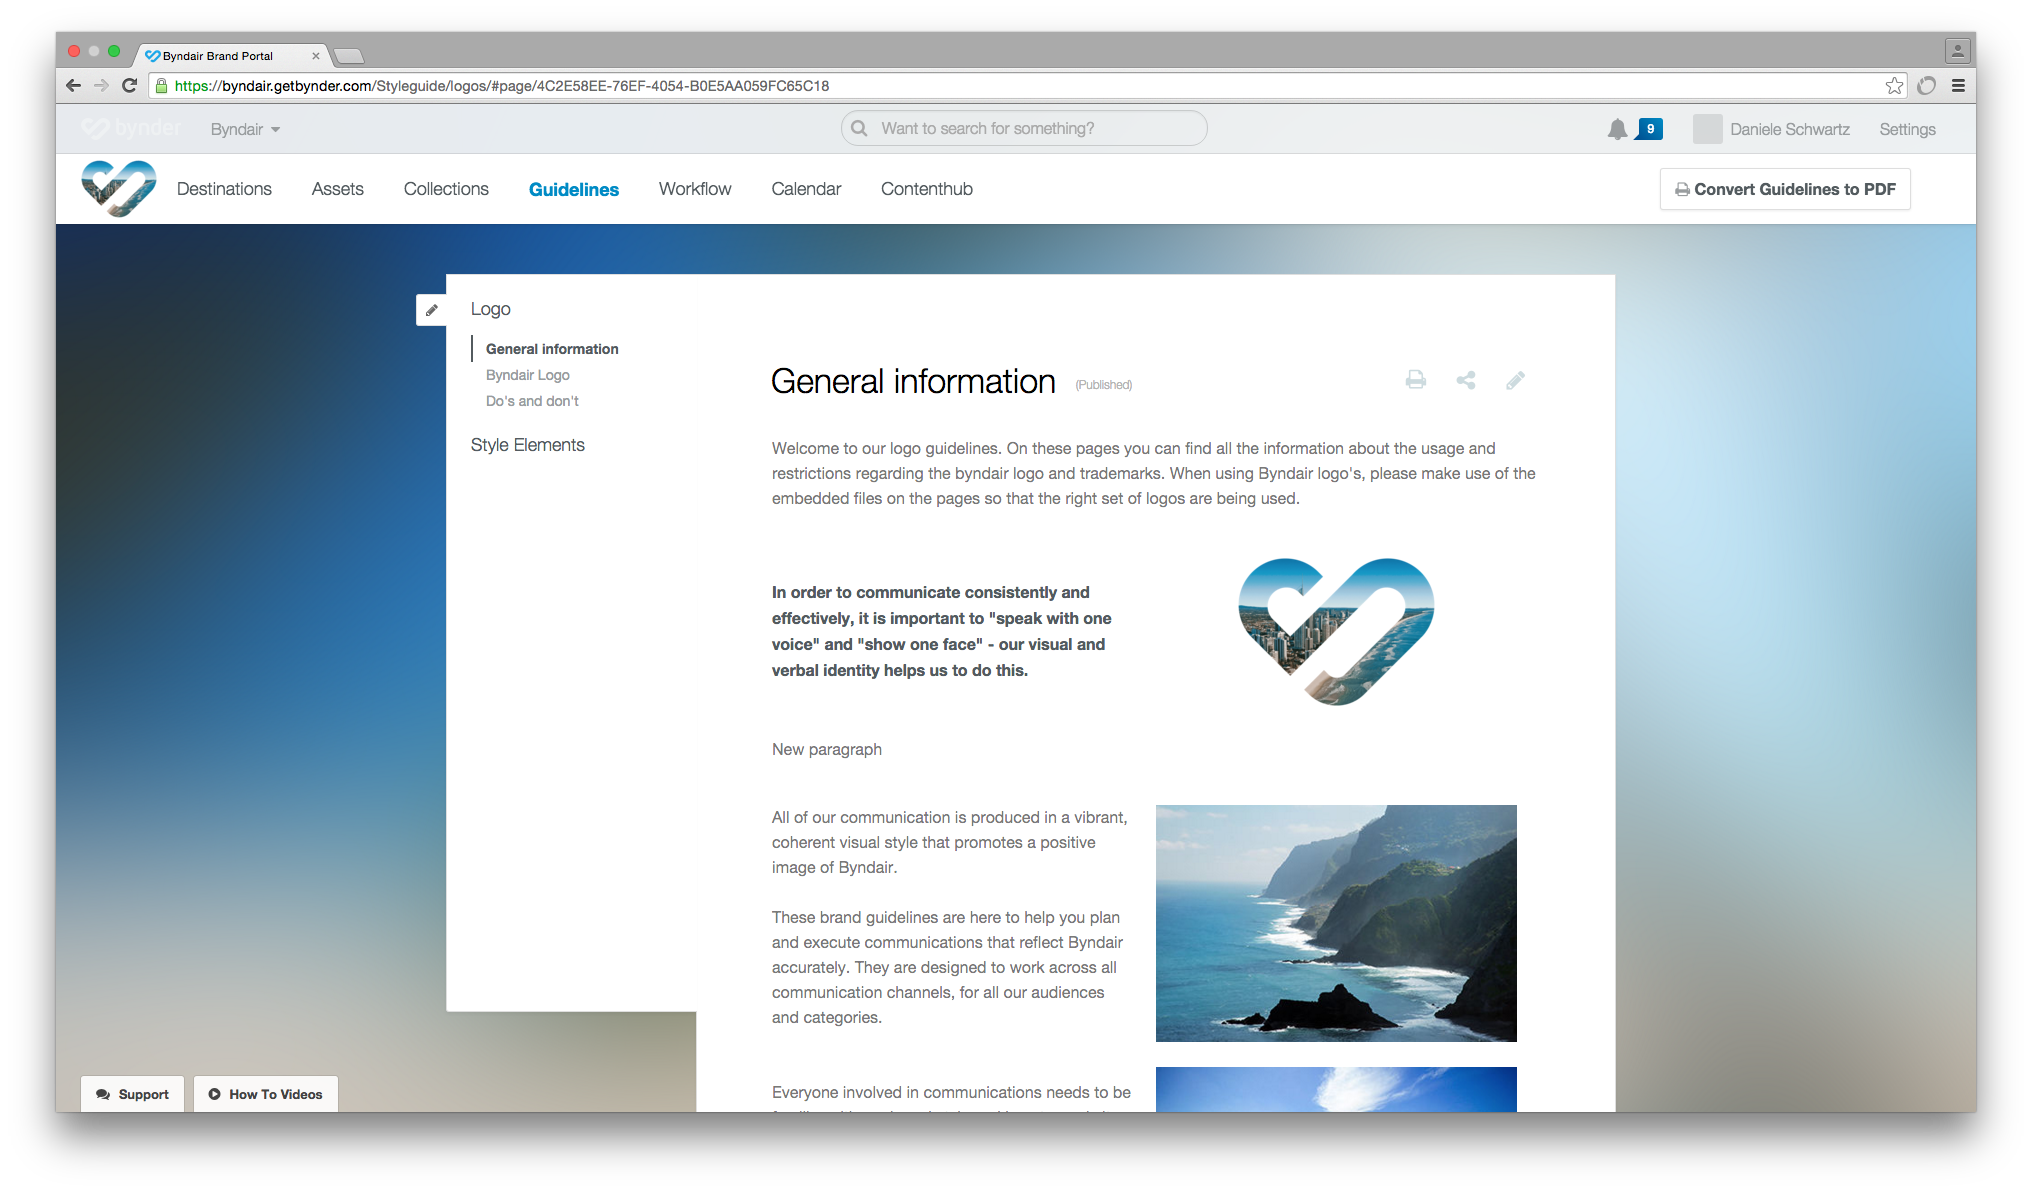Switch to the Workflow navigation tab
This screenshot has width=2032, height=1192.
[694, 189]
